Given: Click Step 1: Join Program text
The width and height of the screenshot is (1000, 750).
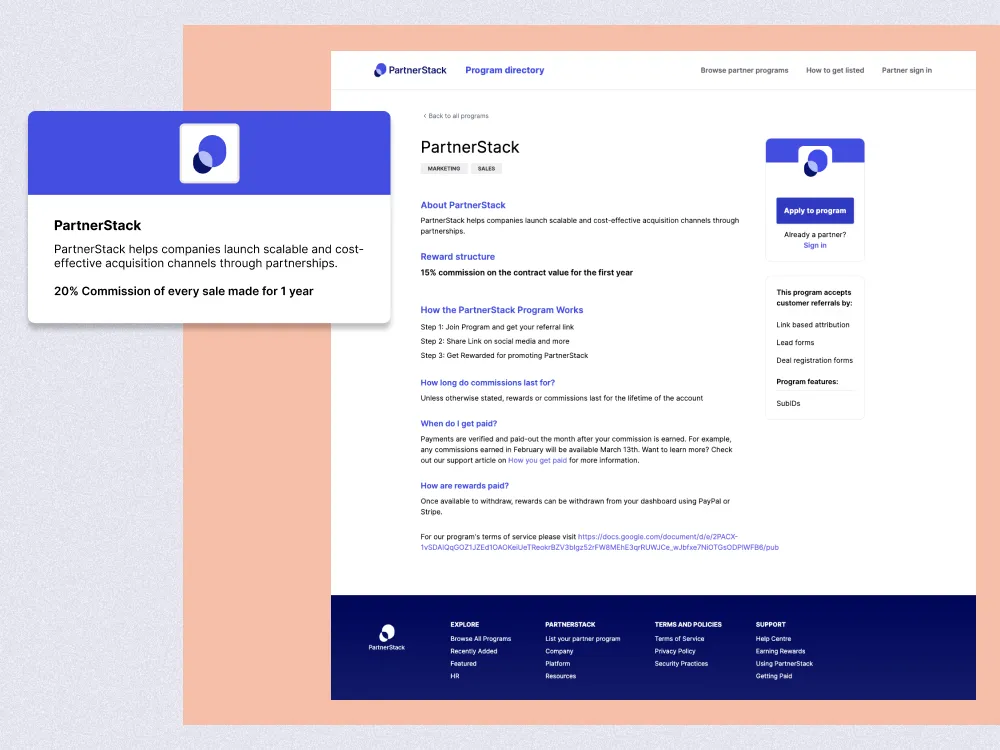Looking at the screenshot, I should pyautogui.click(x=497, y=327).
